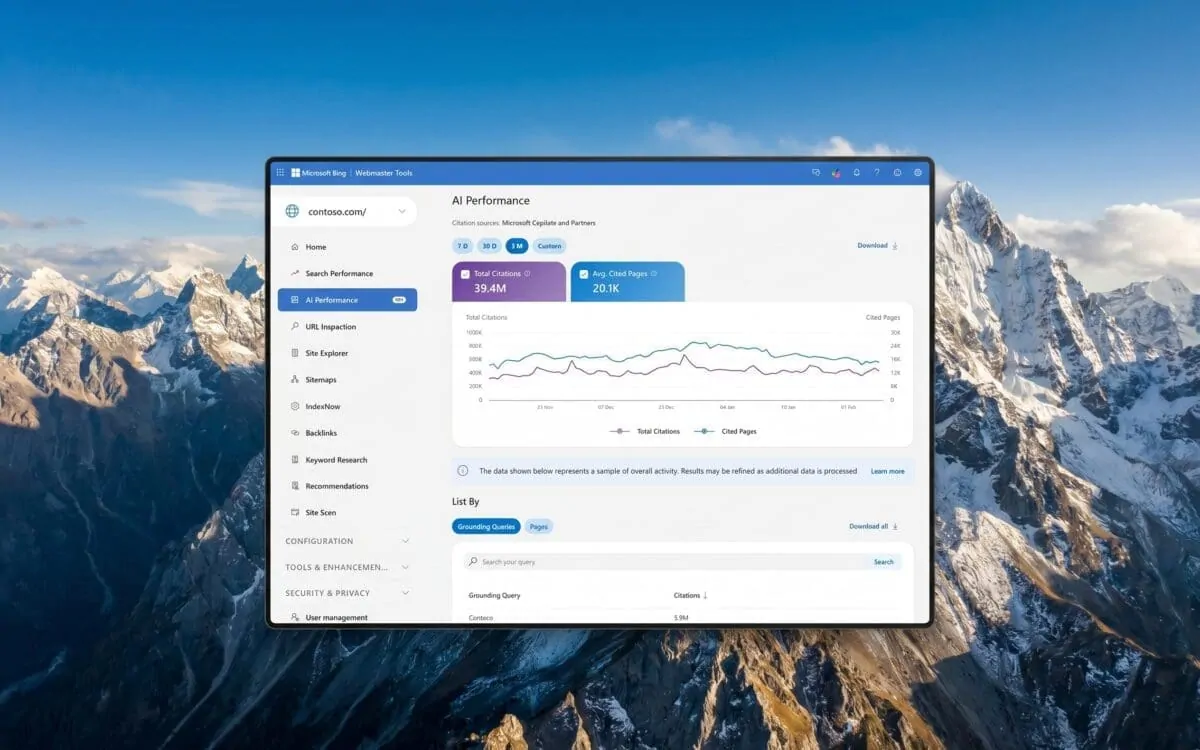Click the Citations sort arrow icon
The image size is (1200, 750).
[705, 595]
